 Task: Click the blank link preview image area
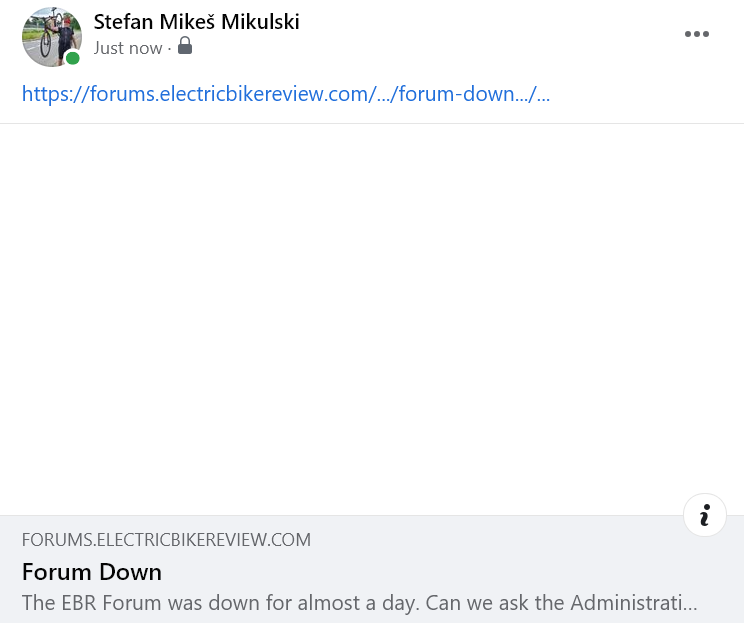(x=372, y=320)
